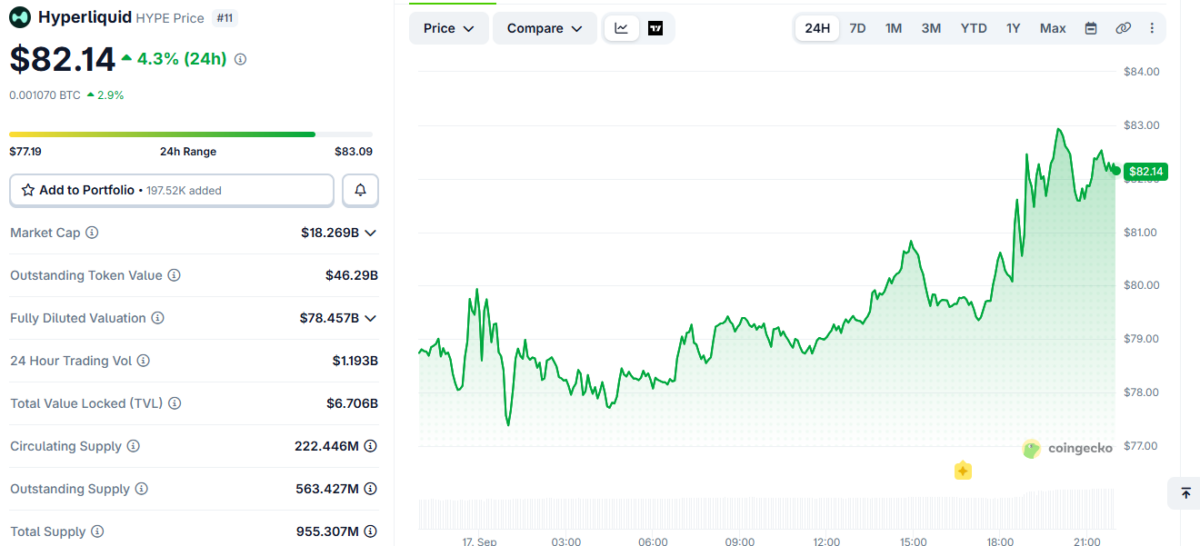1200x546 pixels.
Task: Open Outstanding Token Value info icon
Action: (174, 275)
